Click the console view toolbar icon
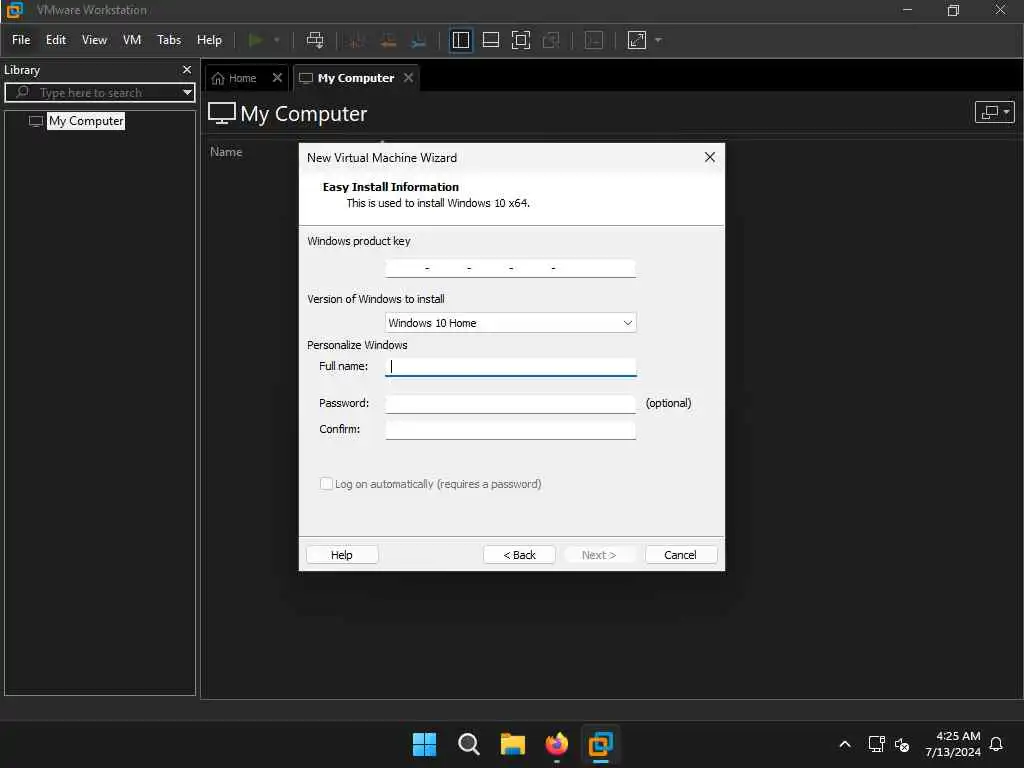The image size is (1024, 768). tap(594, 40)
